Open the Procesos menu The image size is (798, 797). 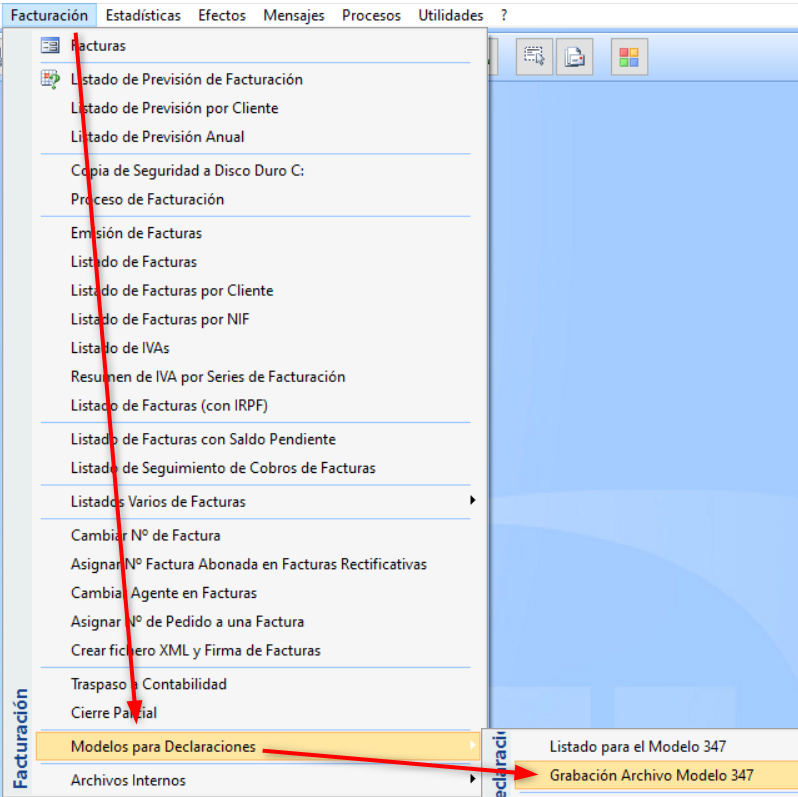(x=371, y=15)
